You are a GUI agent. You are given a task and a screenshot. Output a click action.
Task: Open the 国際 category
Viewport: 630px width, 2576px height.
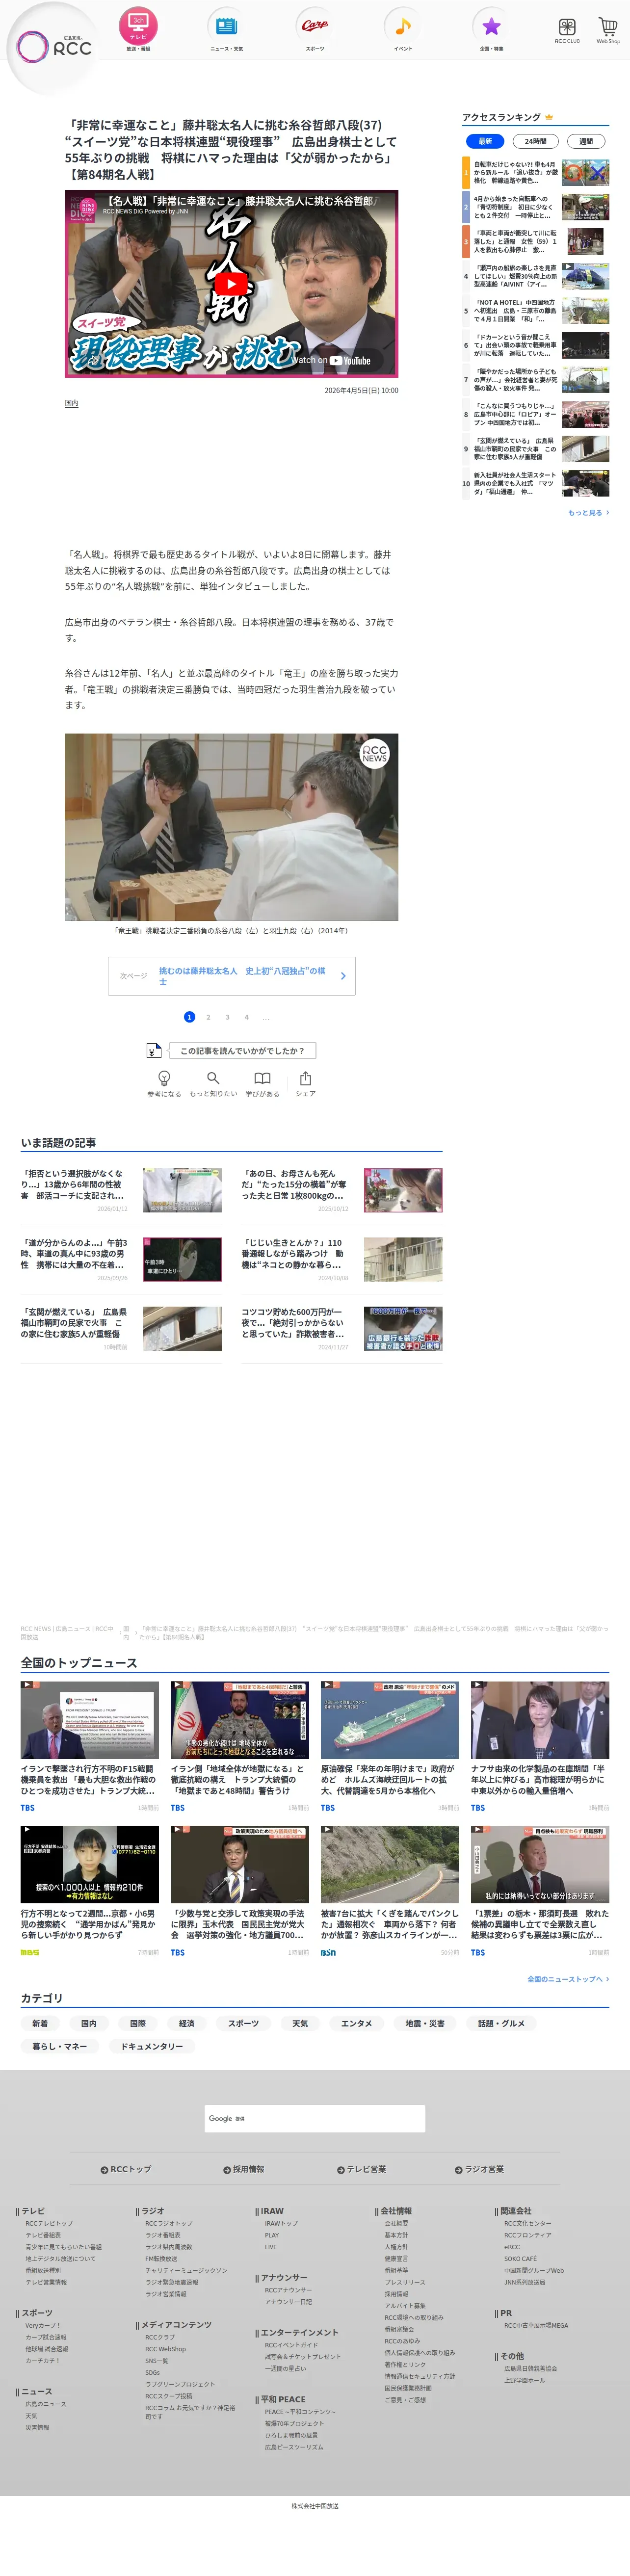pos(138,2023)
